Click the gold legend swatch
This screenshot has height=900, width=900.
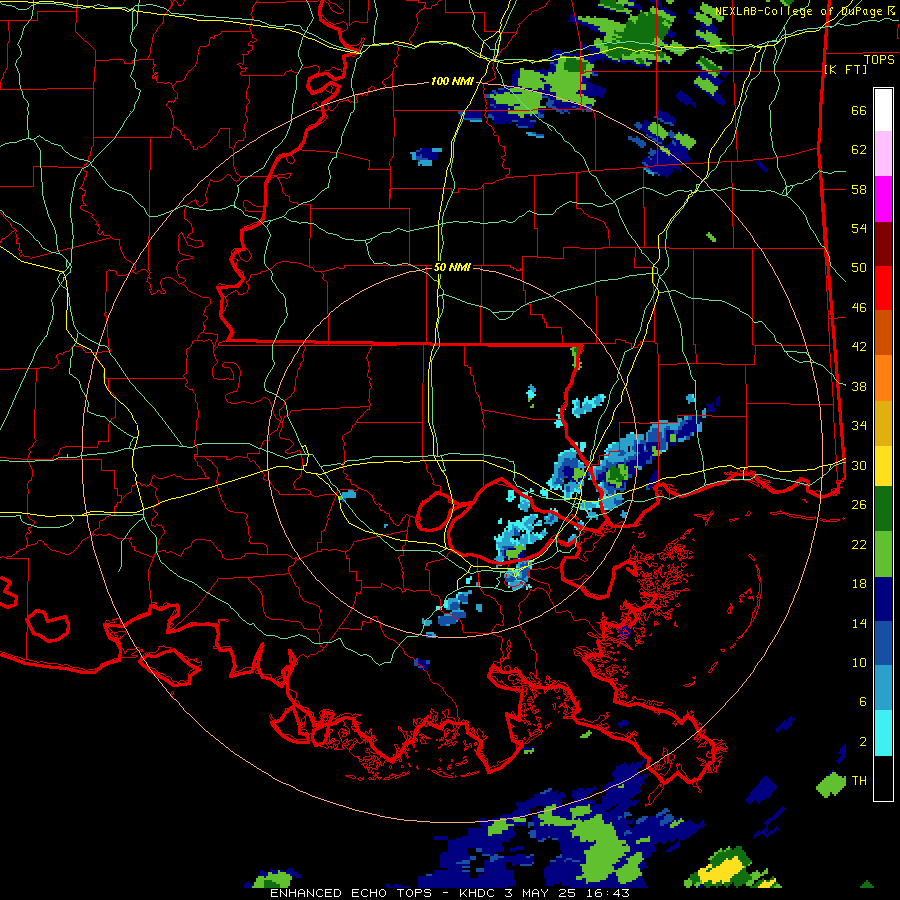pyautogui.click(x=883, y=424)
